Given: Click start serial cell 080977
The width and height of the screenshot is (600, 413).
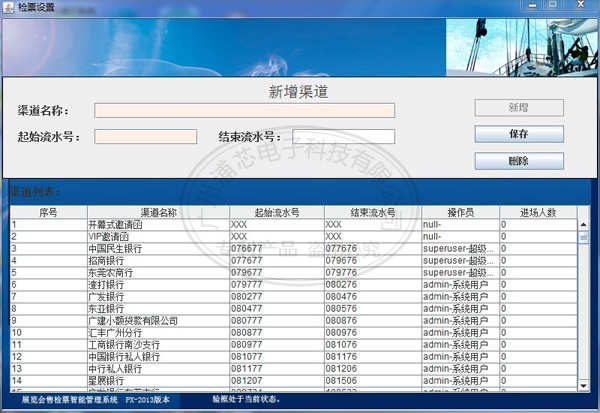Looking at the screenshot, I should (x=277, y=344).
